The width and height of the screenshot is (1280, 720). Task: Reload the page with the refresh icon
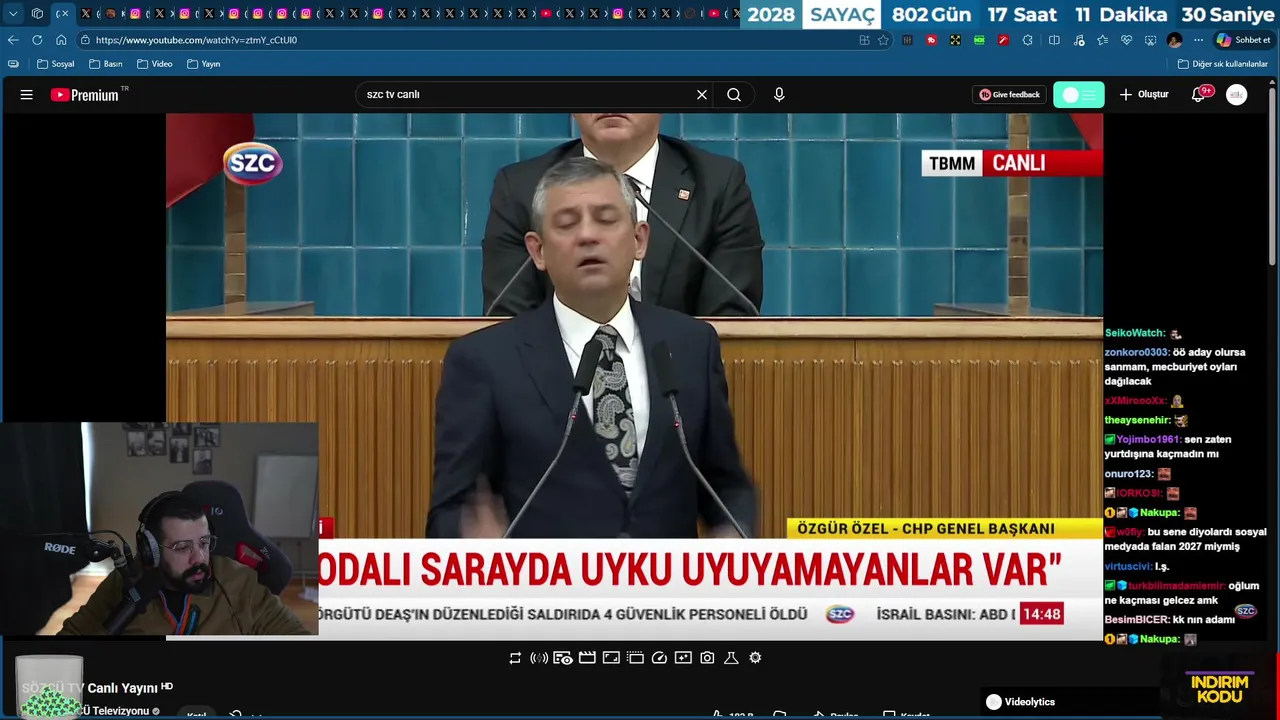tap(37, 40)
